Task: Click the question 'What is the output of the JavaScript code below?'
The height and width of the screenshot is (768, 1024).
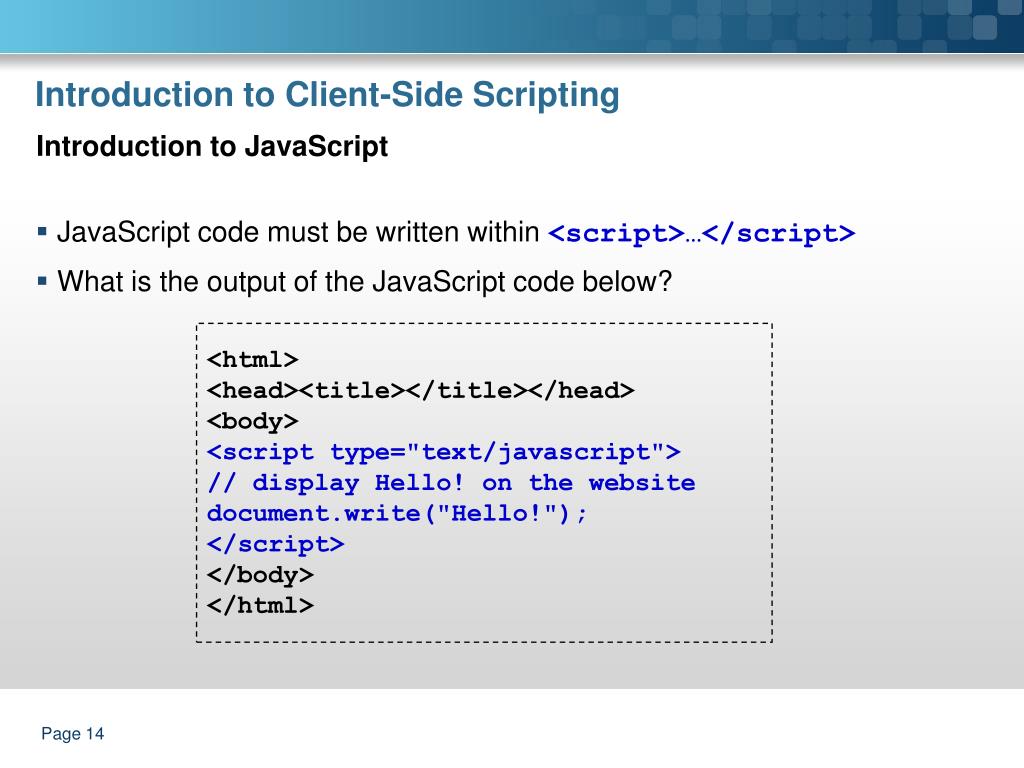Action: coord(364,282)
